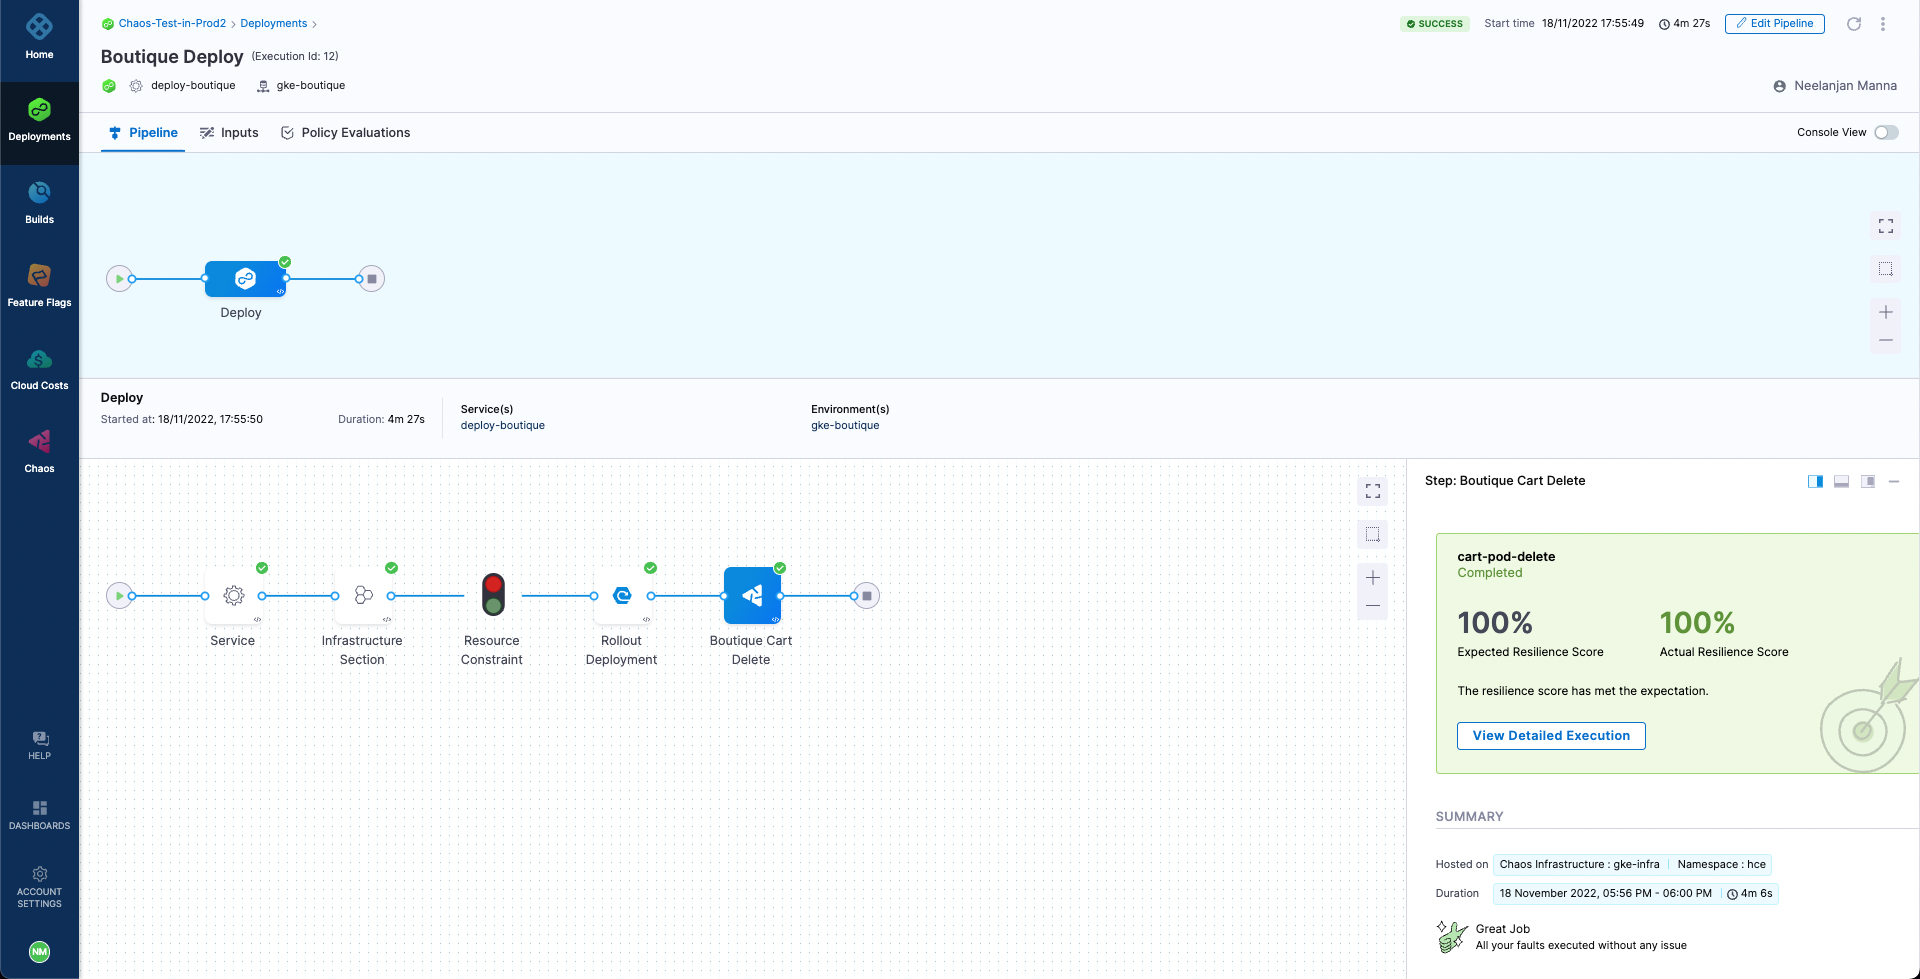Image resolution: width=1920 pixels, height=979 pixels.
Task: Navigate to Cloud Costs module
Action: coord(39,366)
